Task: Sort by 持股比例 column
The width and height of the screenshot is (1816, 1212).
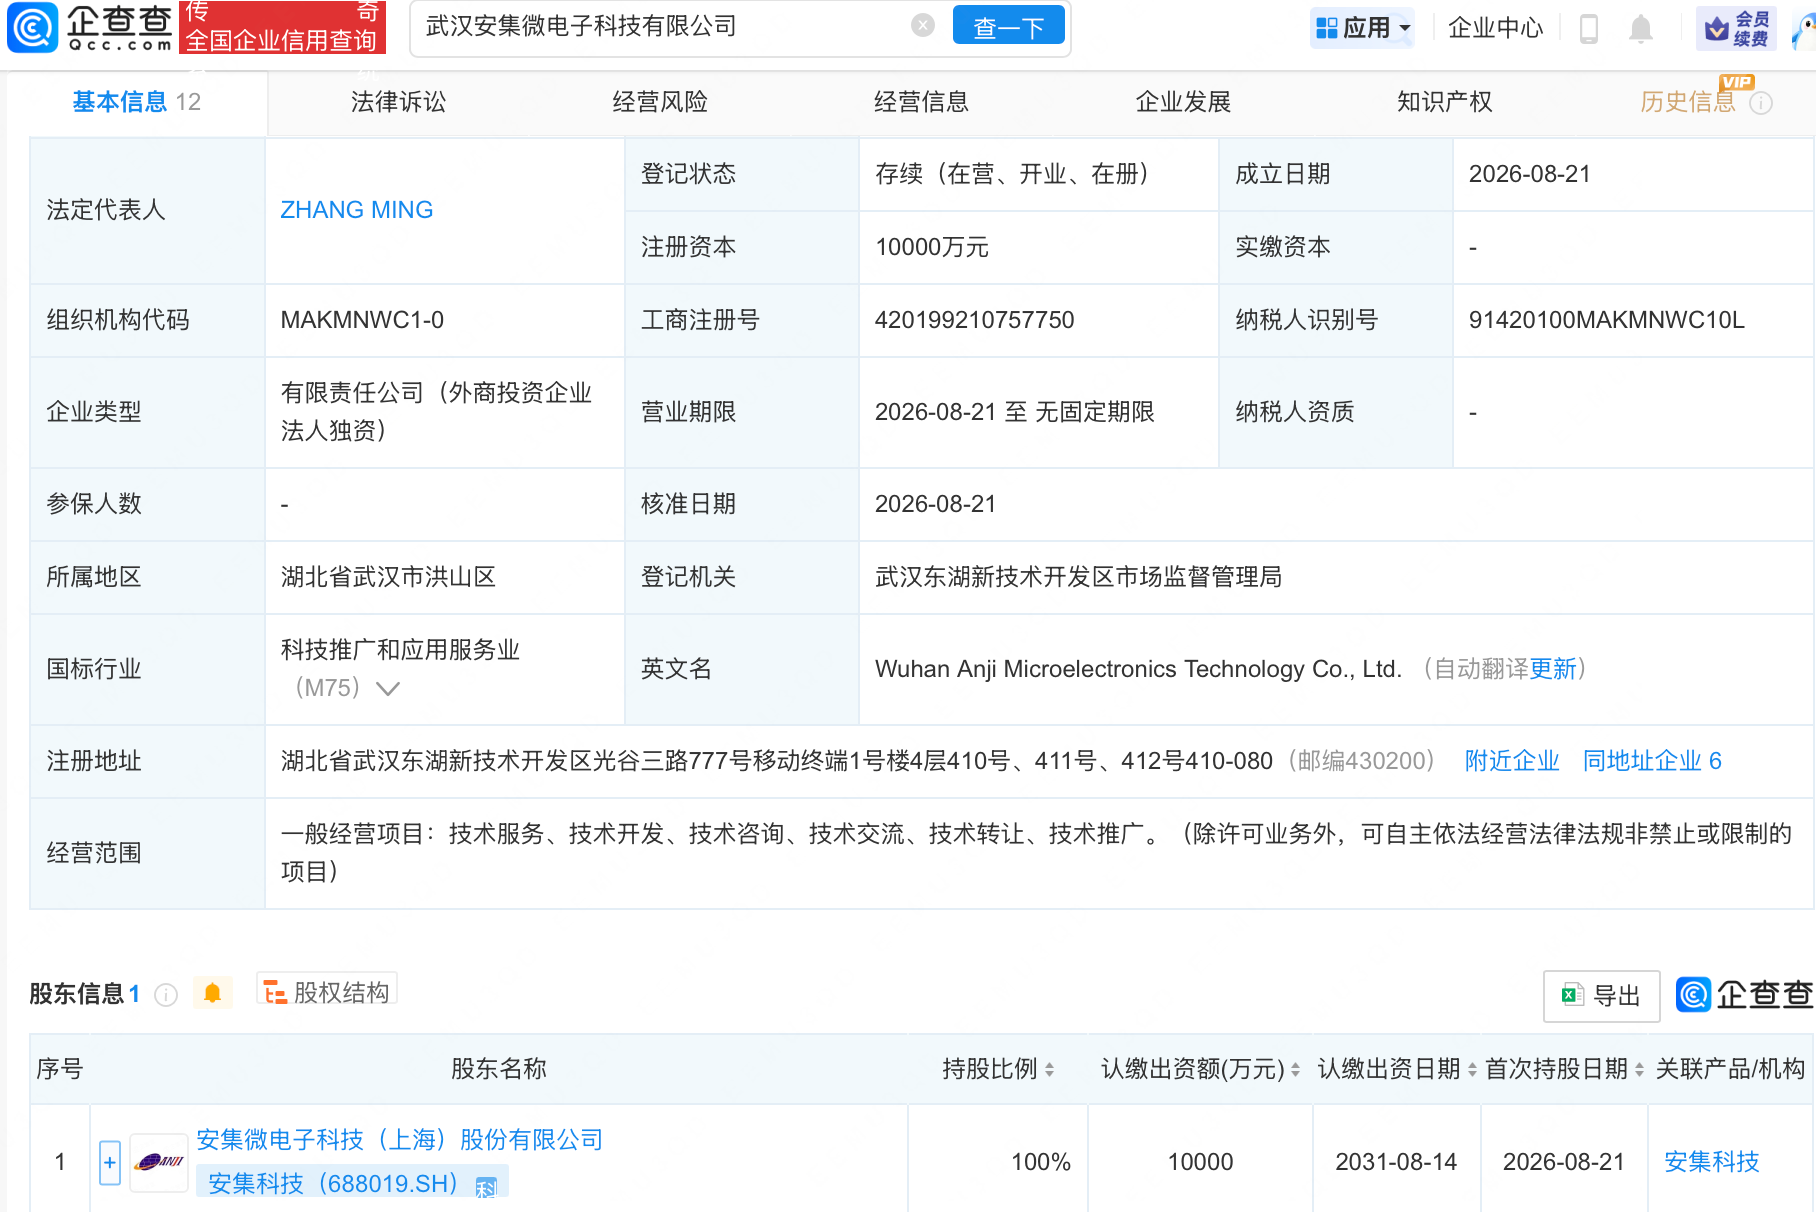Action: 1049,1070
